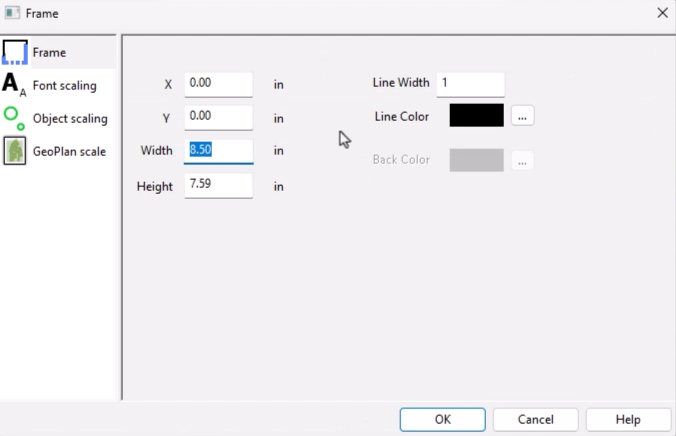Switch to the Frame tab label
This screenshot has width=676, height=436.
coord(49,53)
